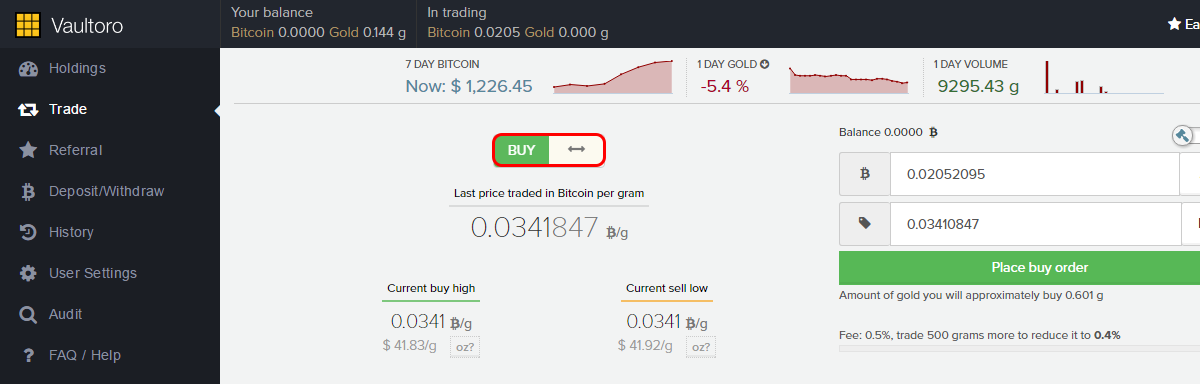Open History clock icon in sidebar
Image resolution: width=1200 pixels, height=384 pixels.
pyautogui.click(x=28, y=232)
